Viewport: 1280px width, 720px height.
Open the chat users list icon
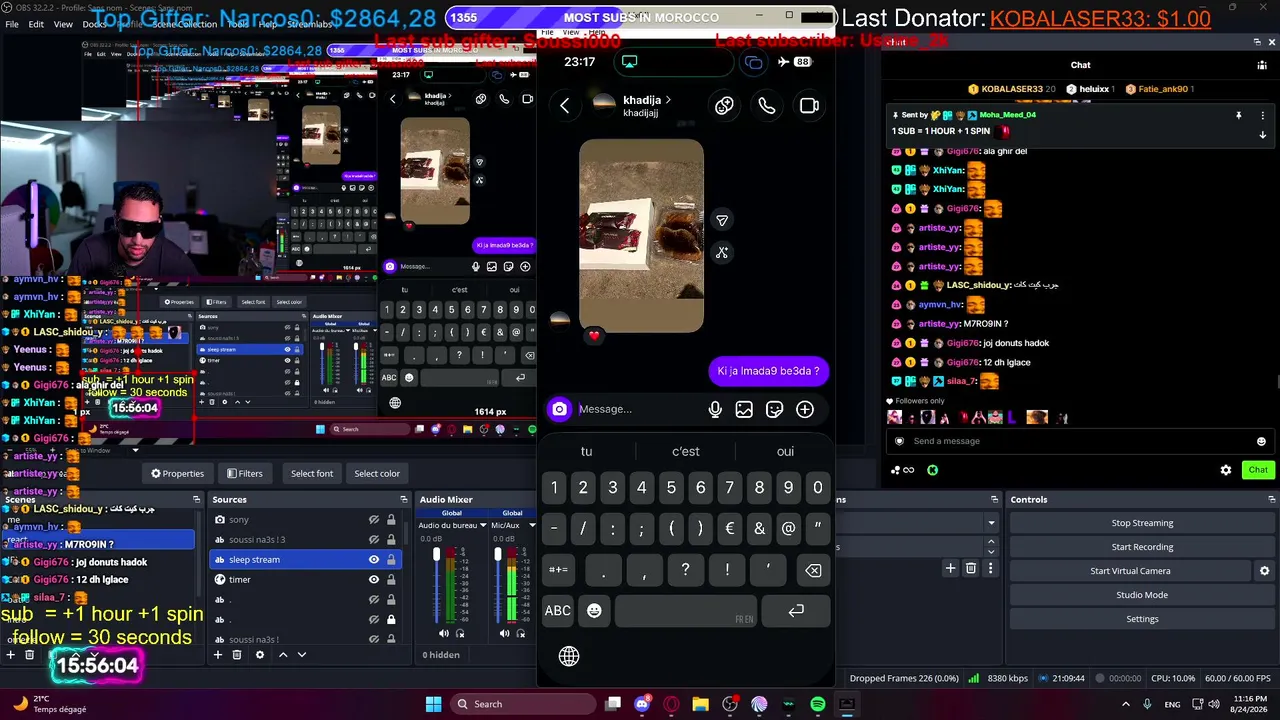click(x=1262, y=65)
